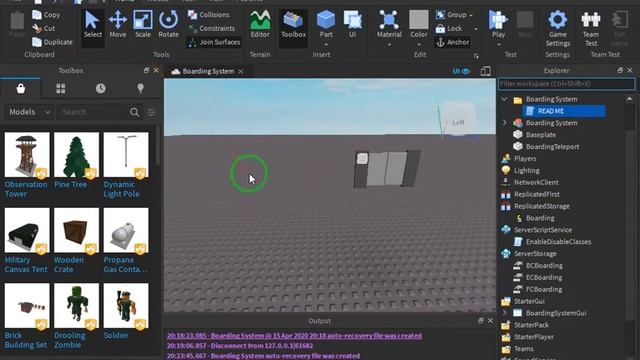Insert a new Part
This screenshot has height=360, width=640.
[326, 24]
